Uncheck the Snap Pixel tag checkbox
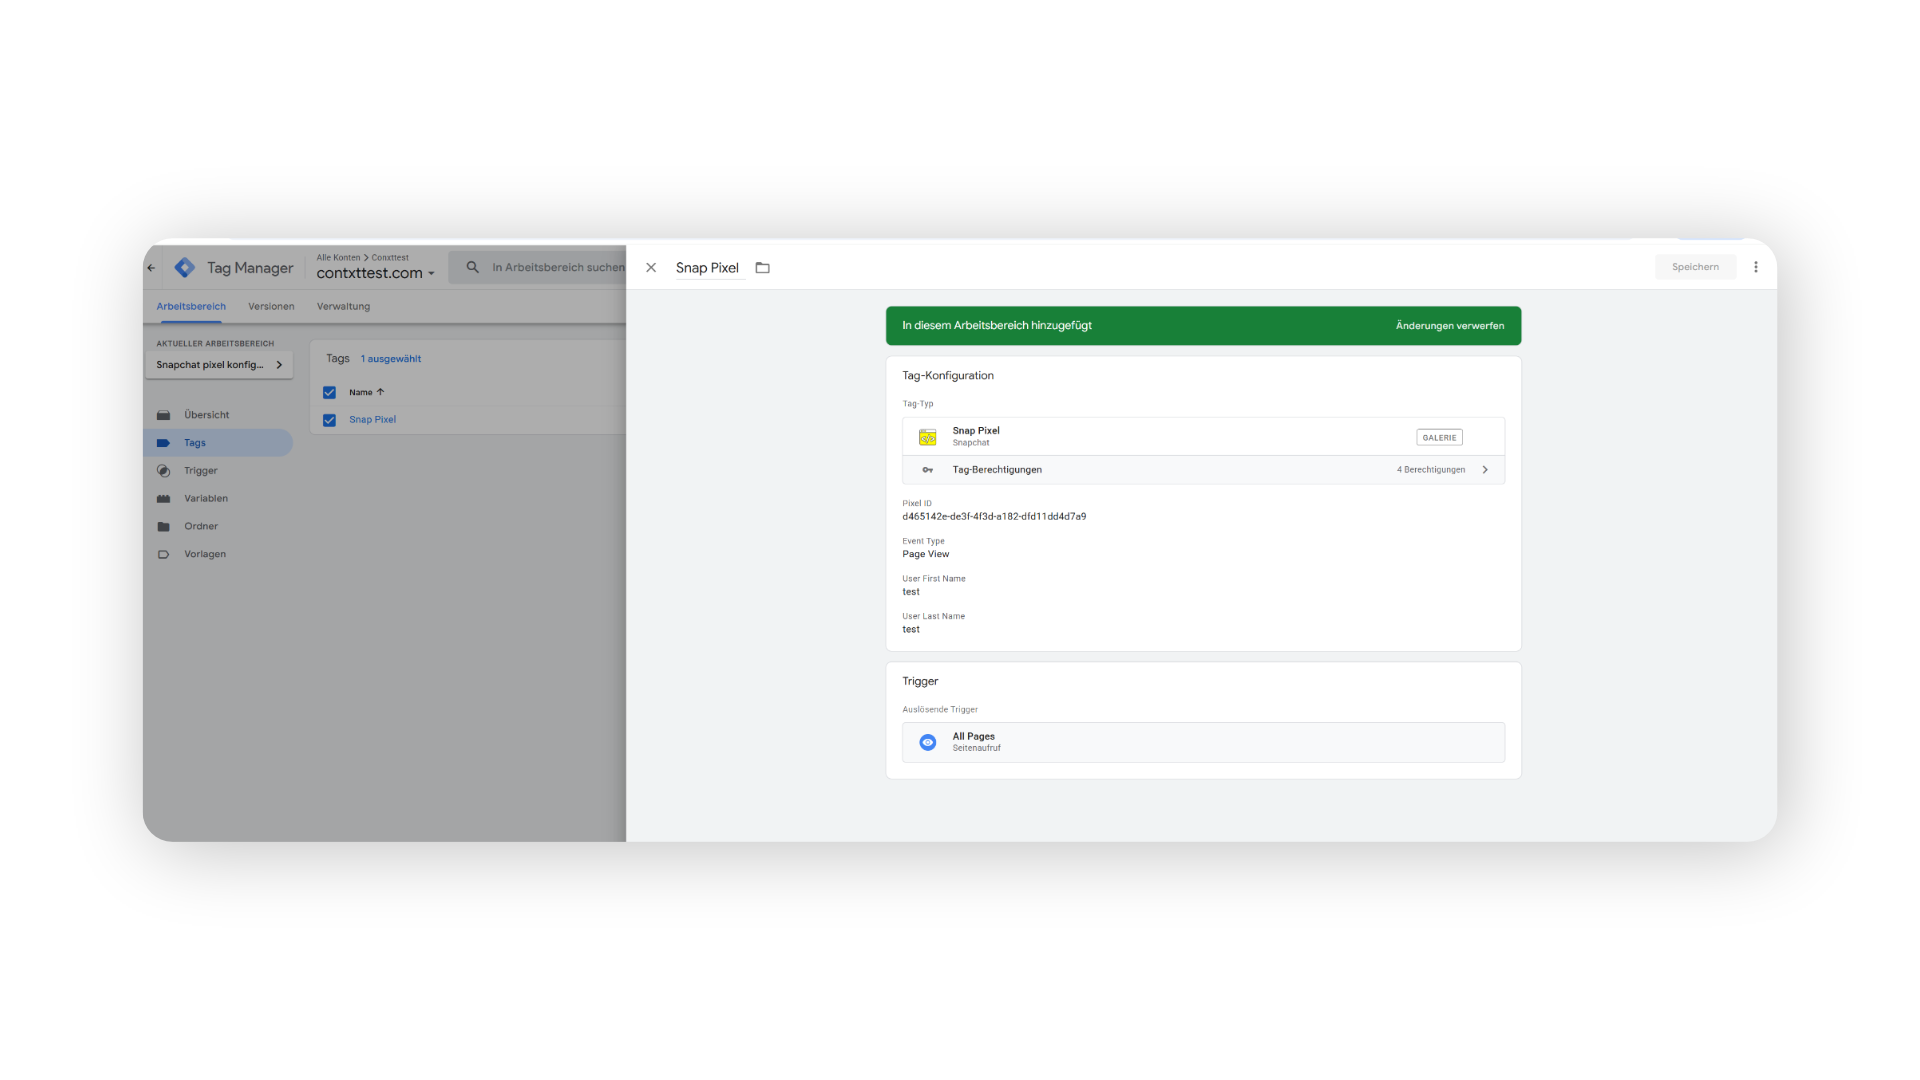 [x=329, y=420]
